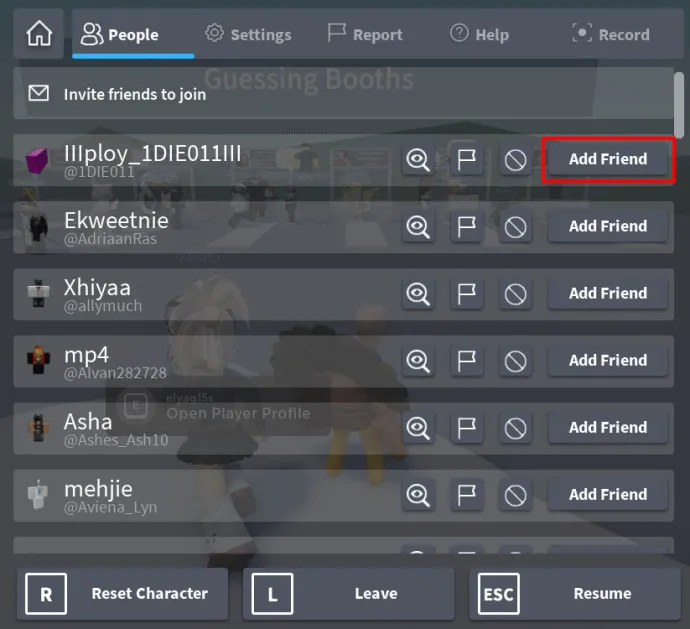
Task: Block player IIIploy_1DIE011III
Action: [x=515, y=159]
